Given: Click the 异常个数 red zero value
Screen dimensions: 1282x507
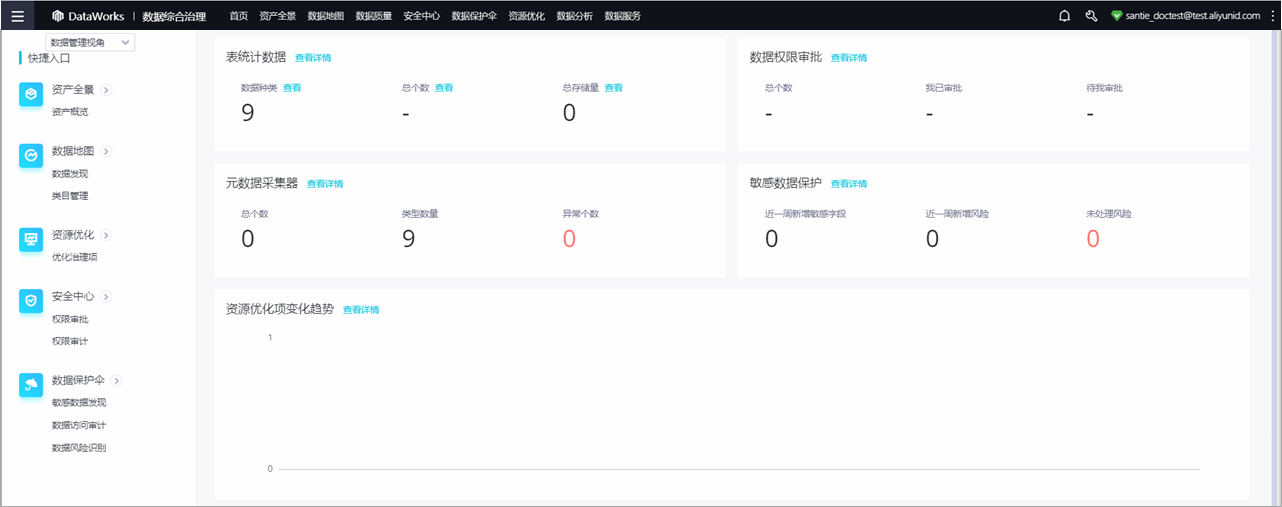Looking at the screenshot, I should [569, 238].
